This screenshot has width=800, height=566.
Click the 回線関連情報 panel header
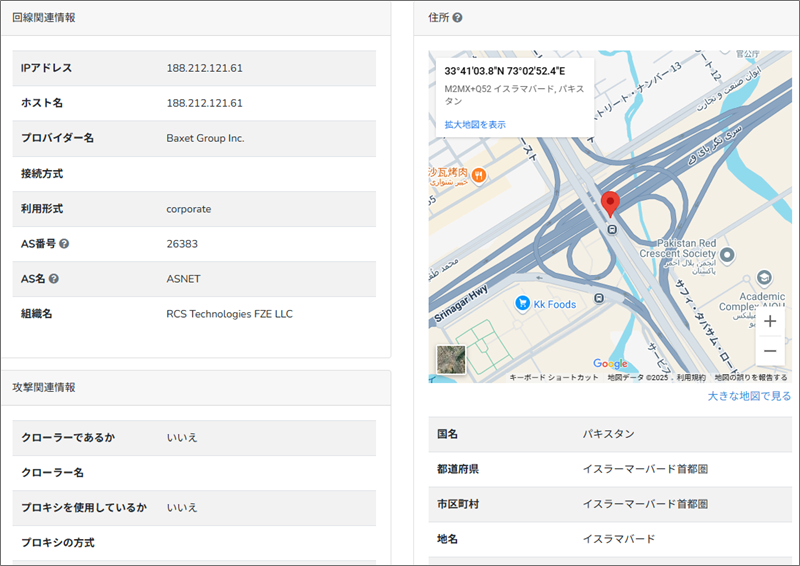point(196,18)
